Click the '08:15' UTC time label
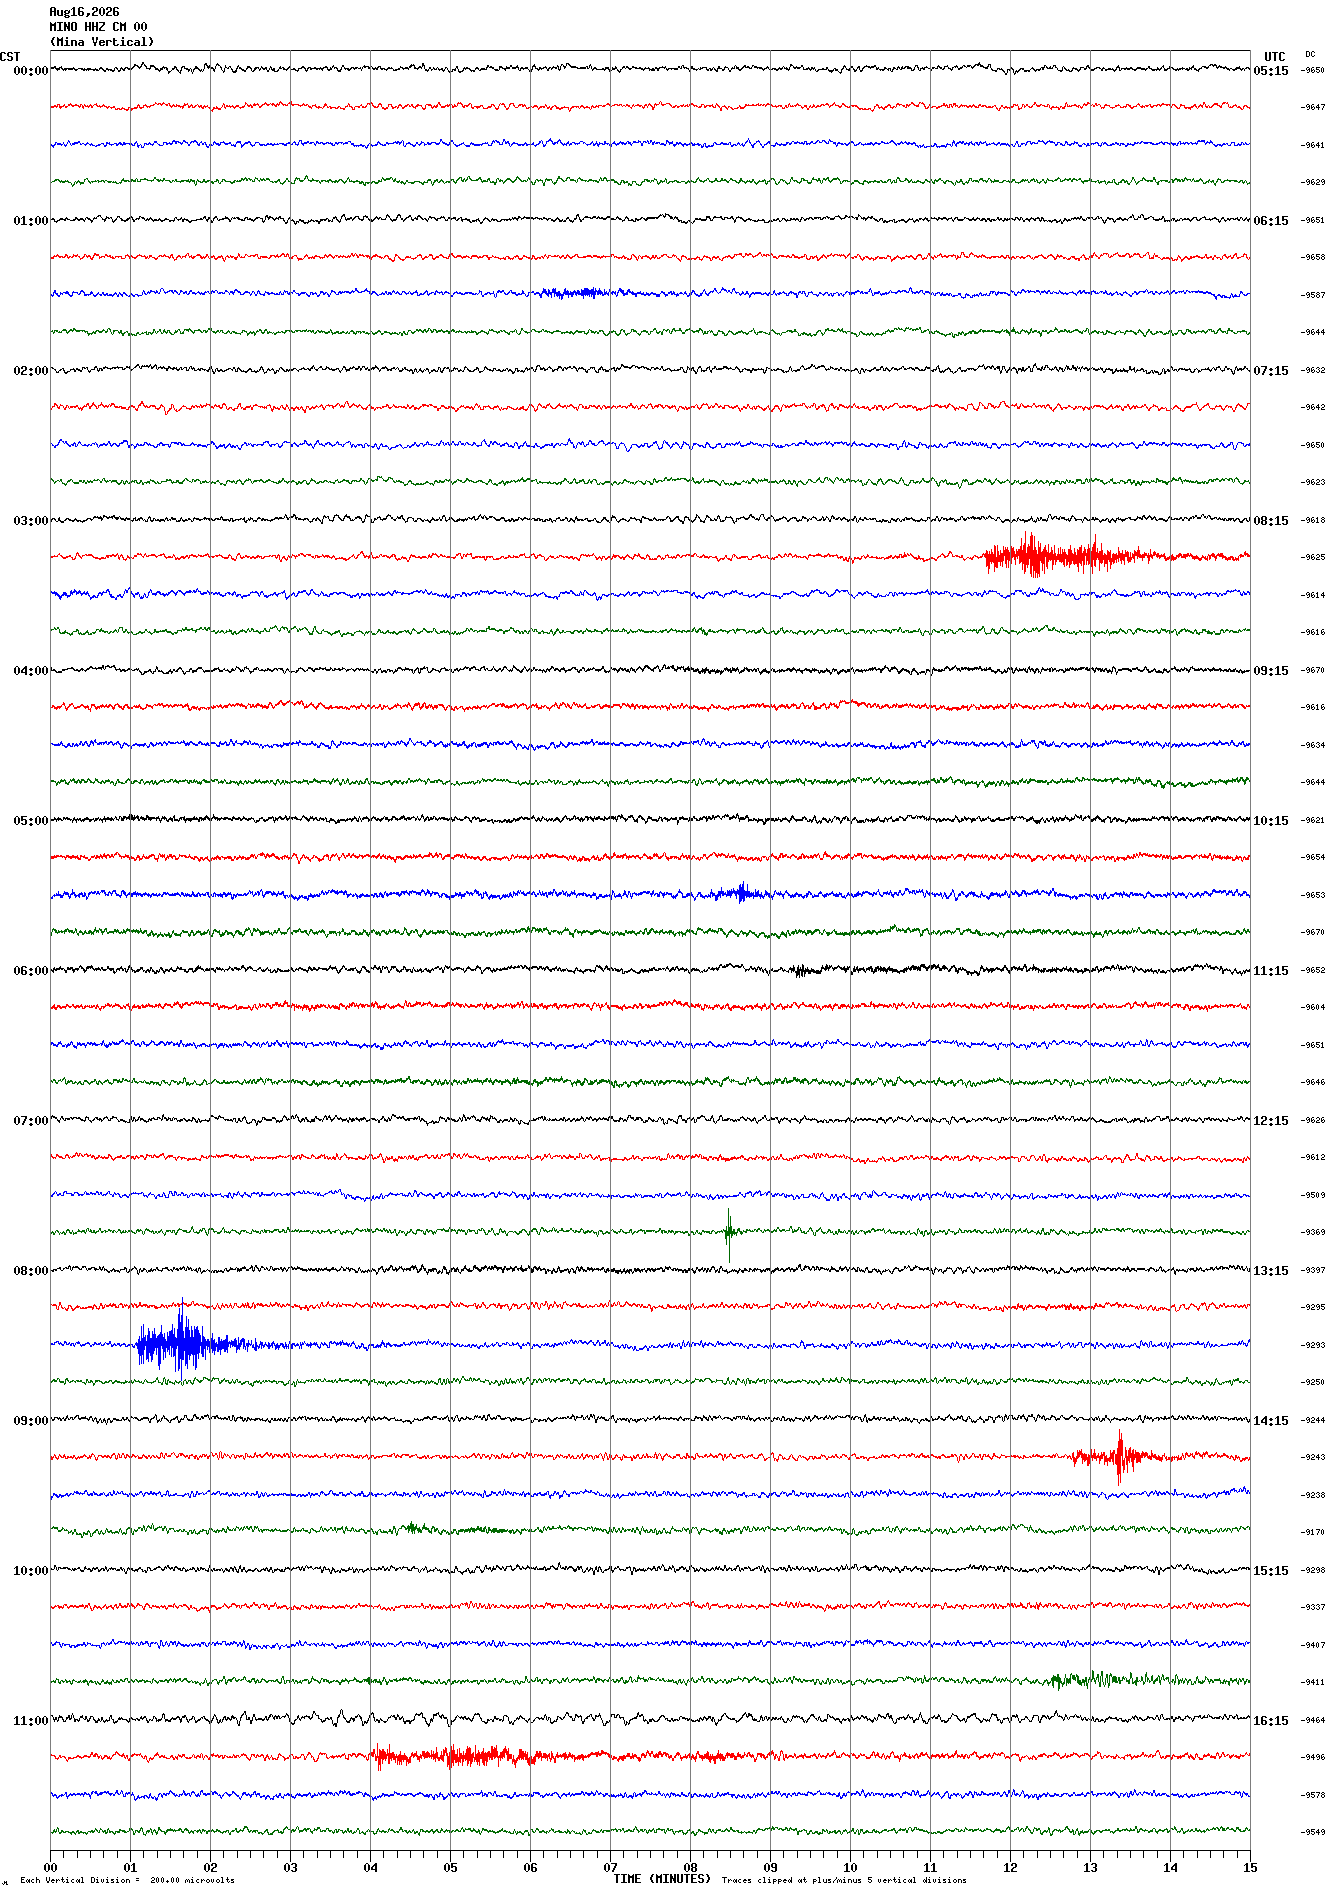Viewport: 1330px width, 1894px height. tap(1271, 521)
